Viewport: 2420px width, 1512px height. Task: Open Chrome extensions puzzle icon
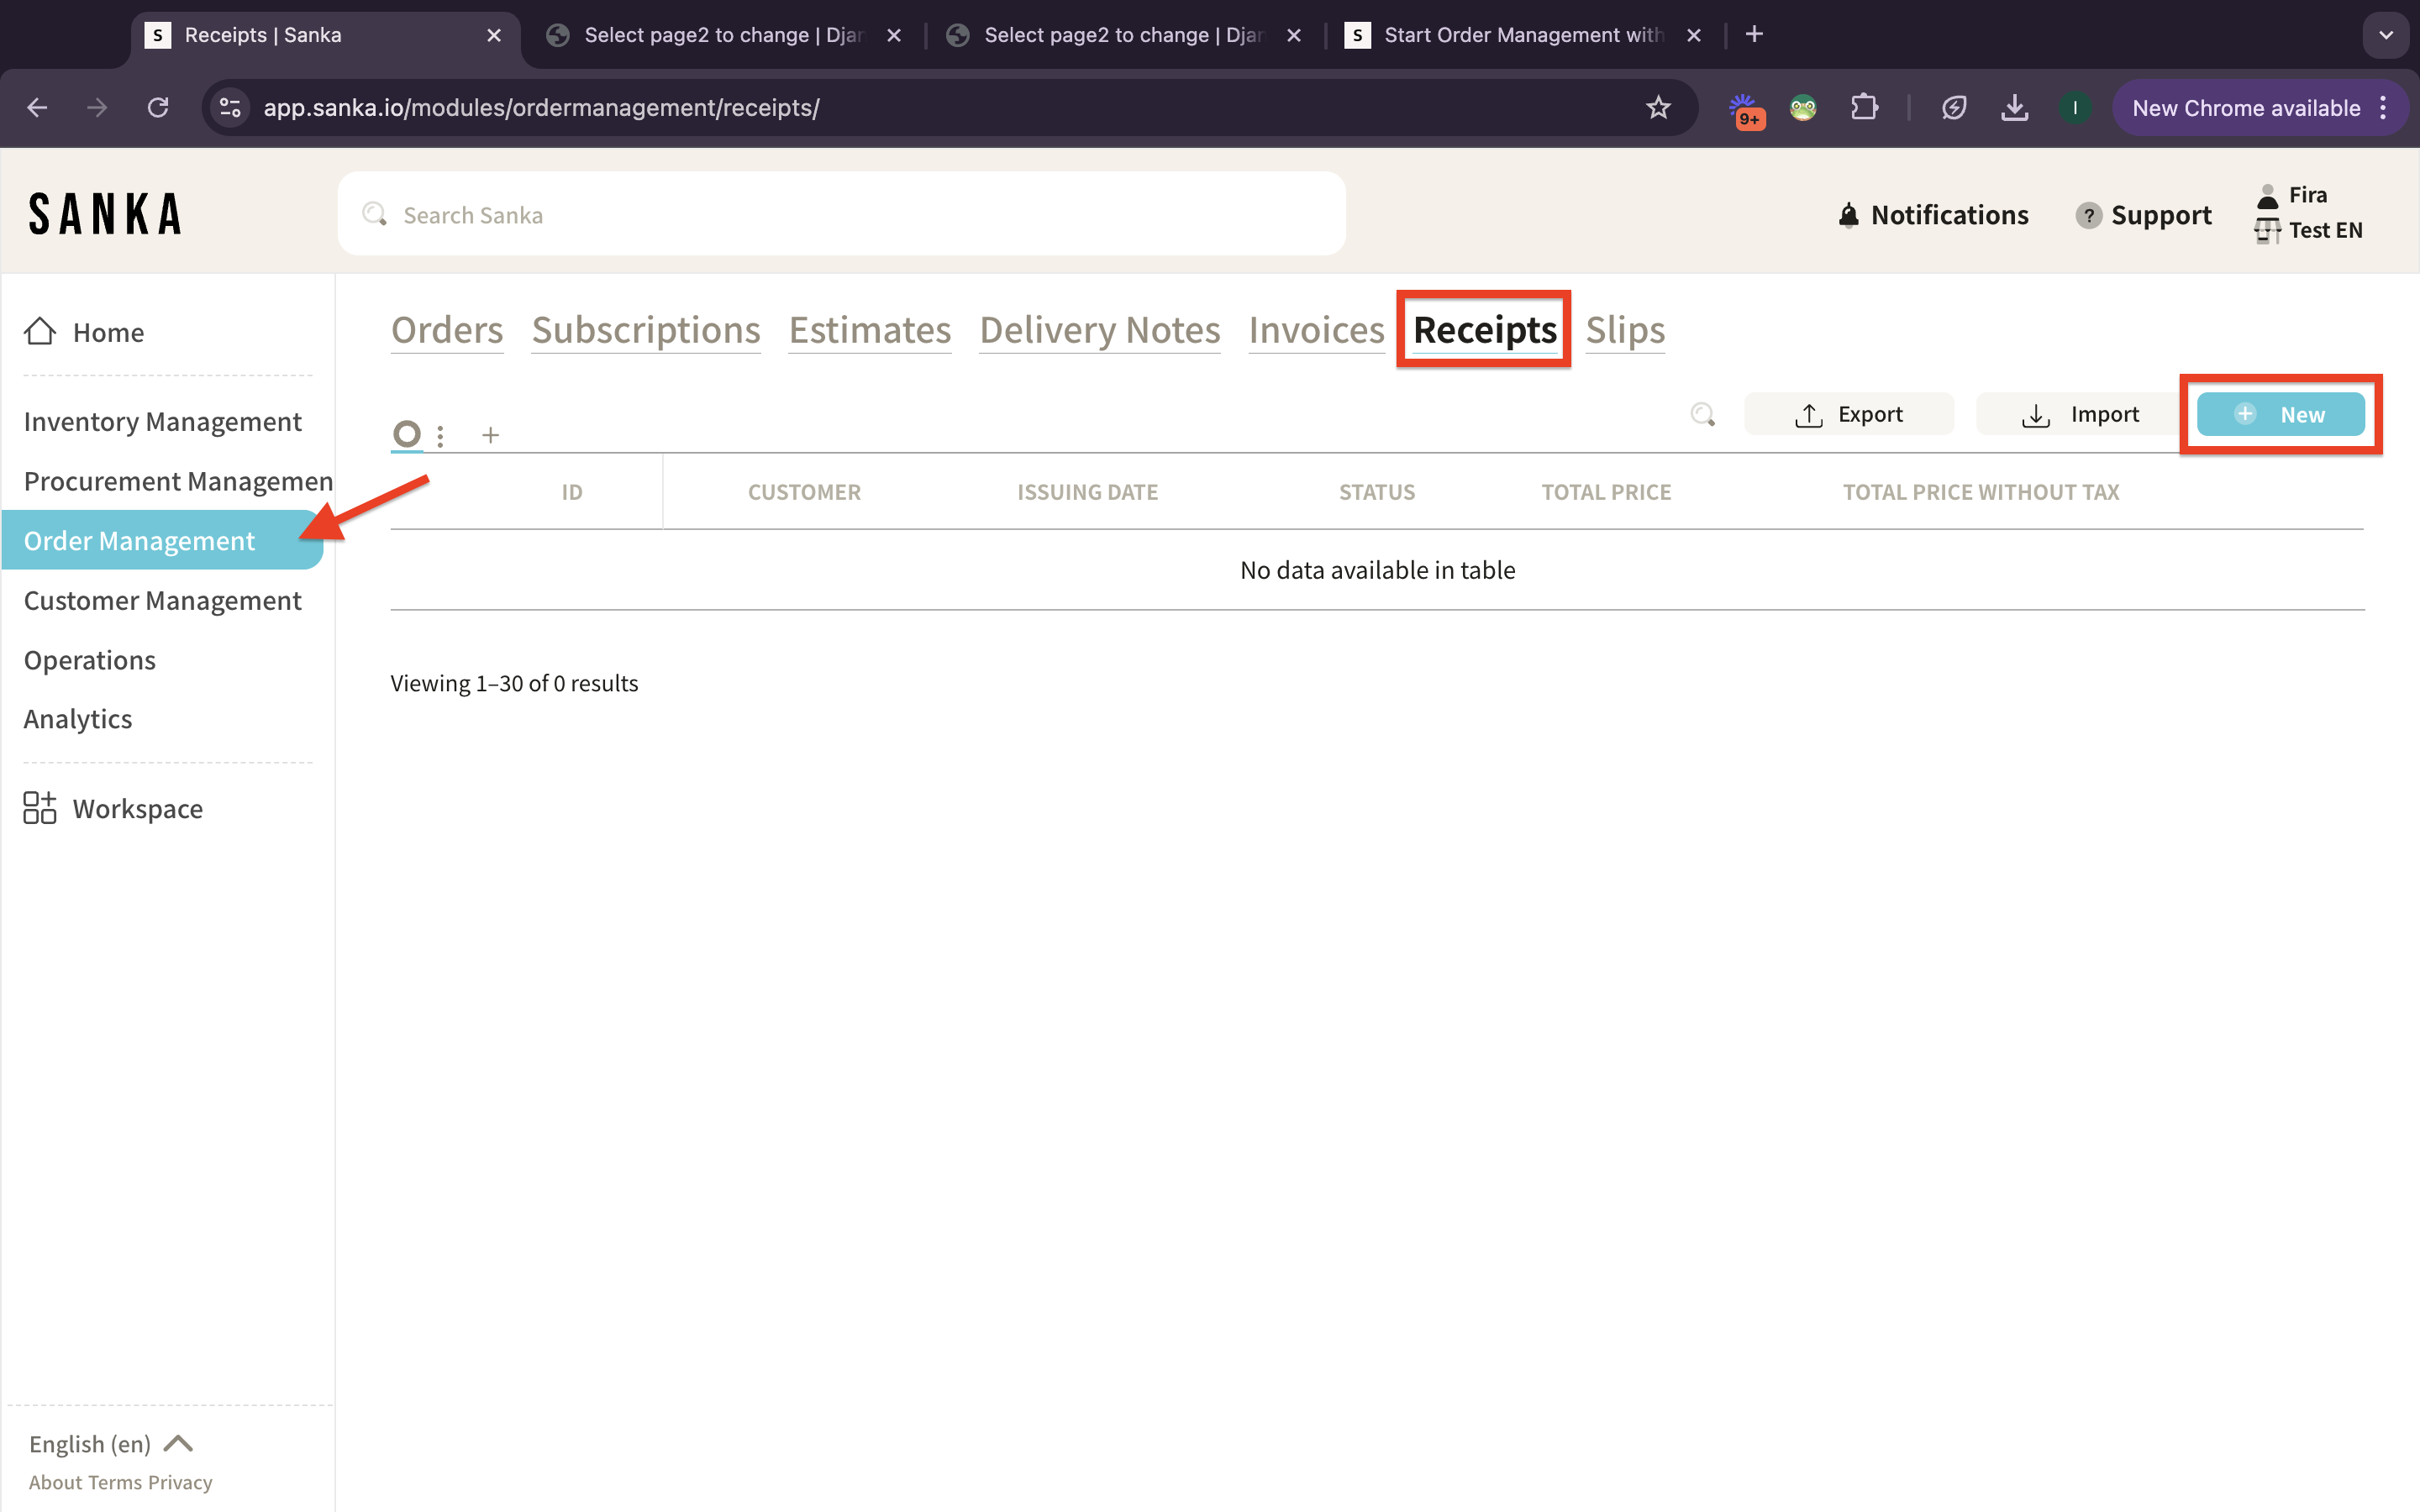pos(1864,108)
